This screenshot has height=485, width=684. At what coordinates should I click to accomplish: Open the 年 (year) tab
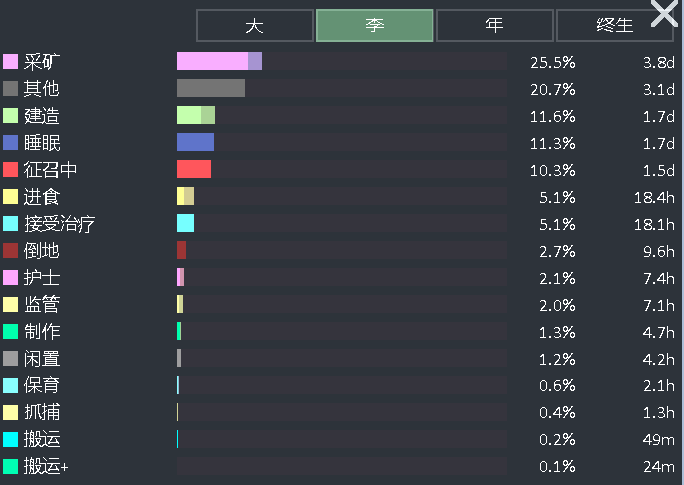click(495, 26)
